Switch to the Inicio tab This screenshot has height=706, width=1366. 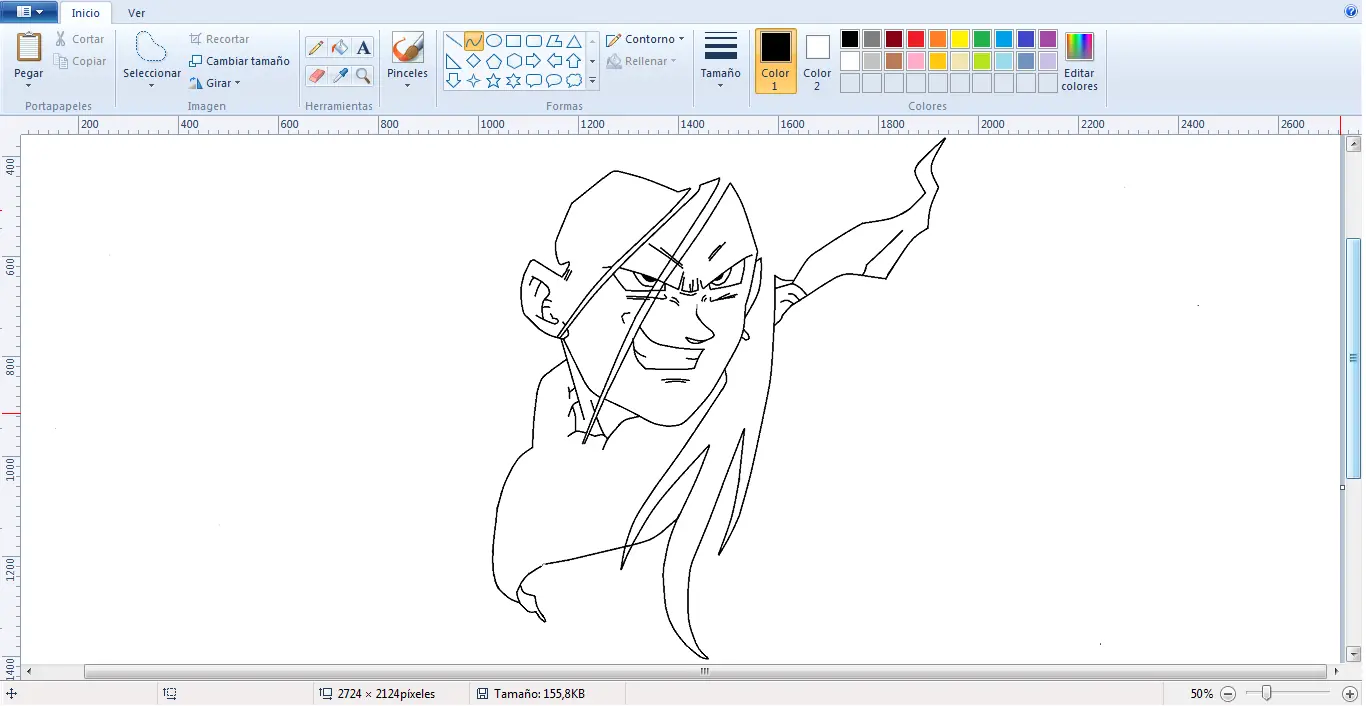[x=85, y=13]
